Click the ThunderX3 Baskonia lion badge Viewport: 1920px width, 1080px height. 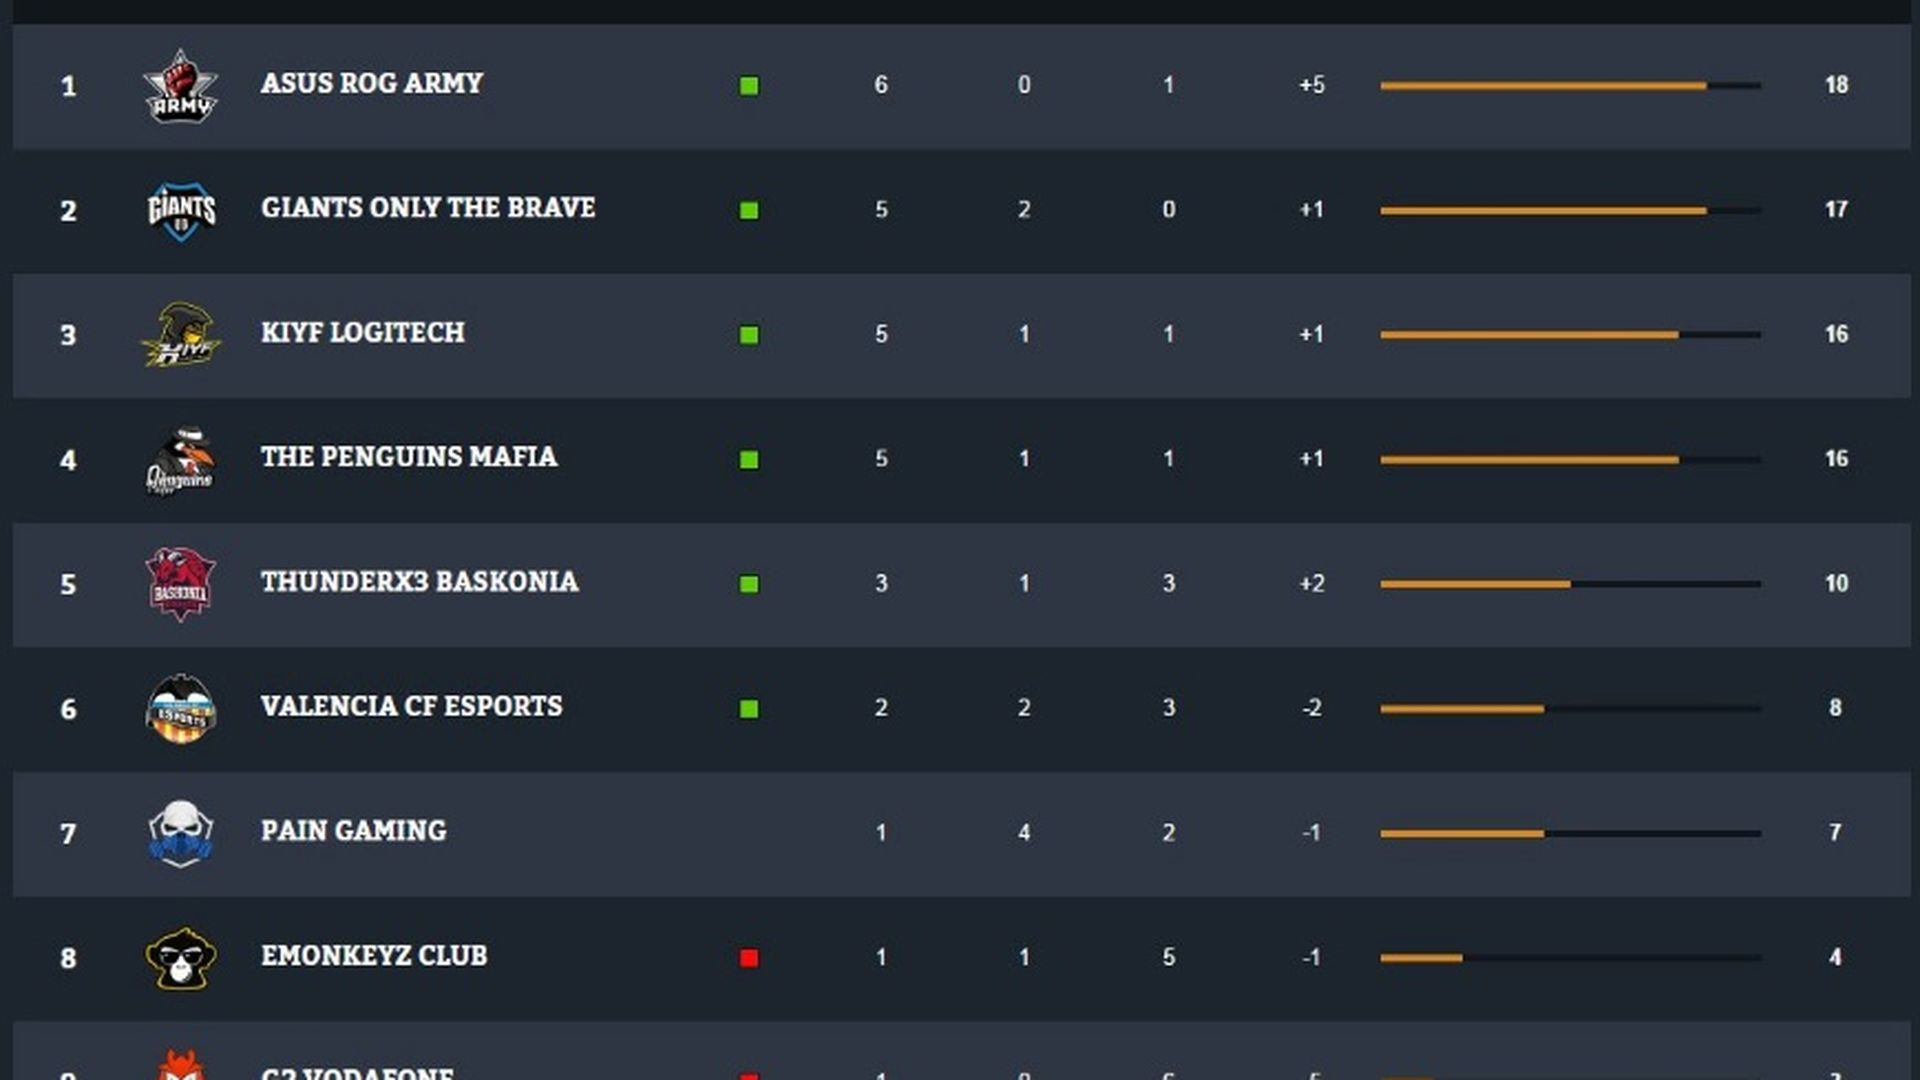[180, 584]
